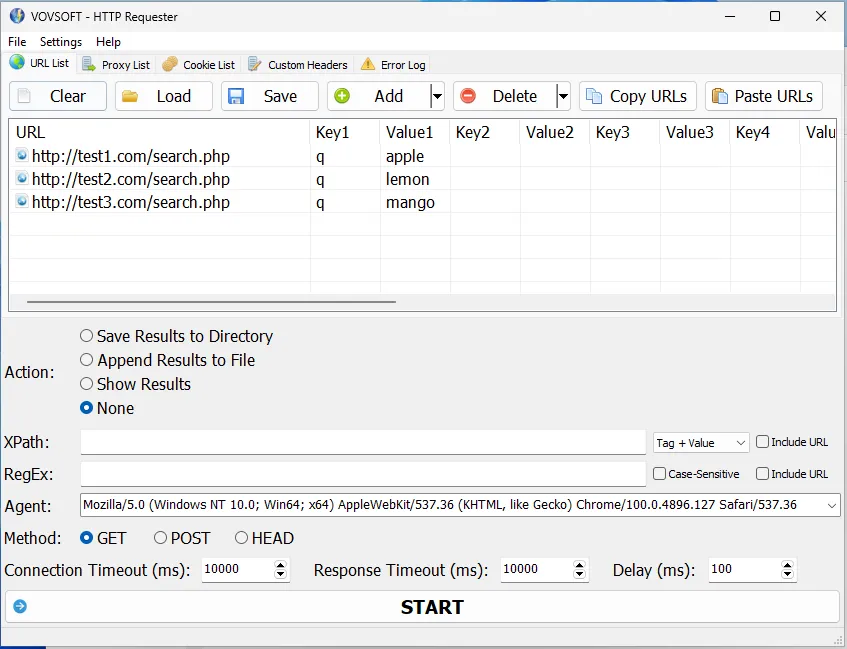Switch to the Proxy List tab

click(116, 64)
